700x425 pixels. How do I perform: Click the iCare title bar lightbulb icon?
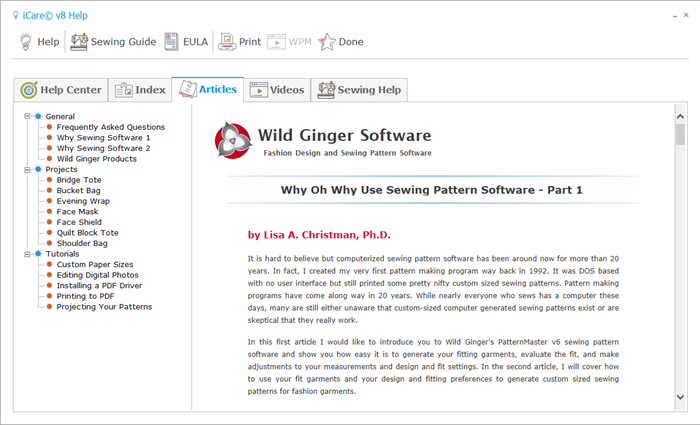point(16,15)
